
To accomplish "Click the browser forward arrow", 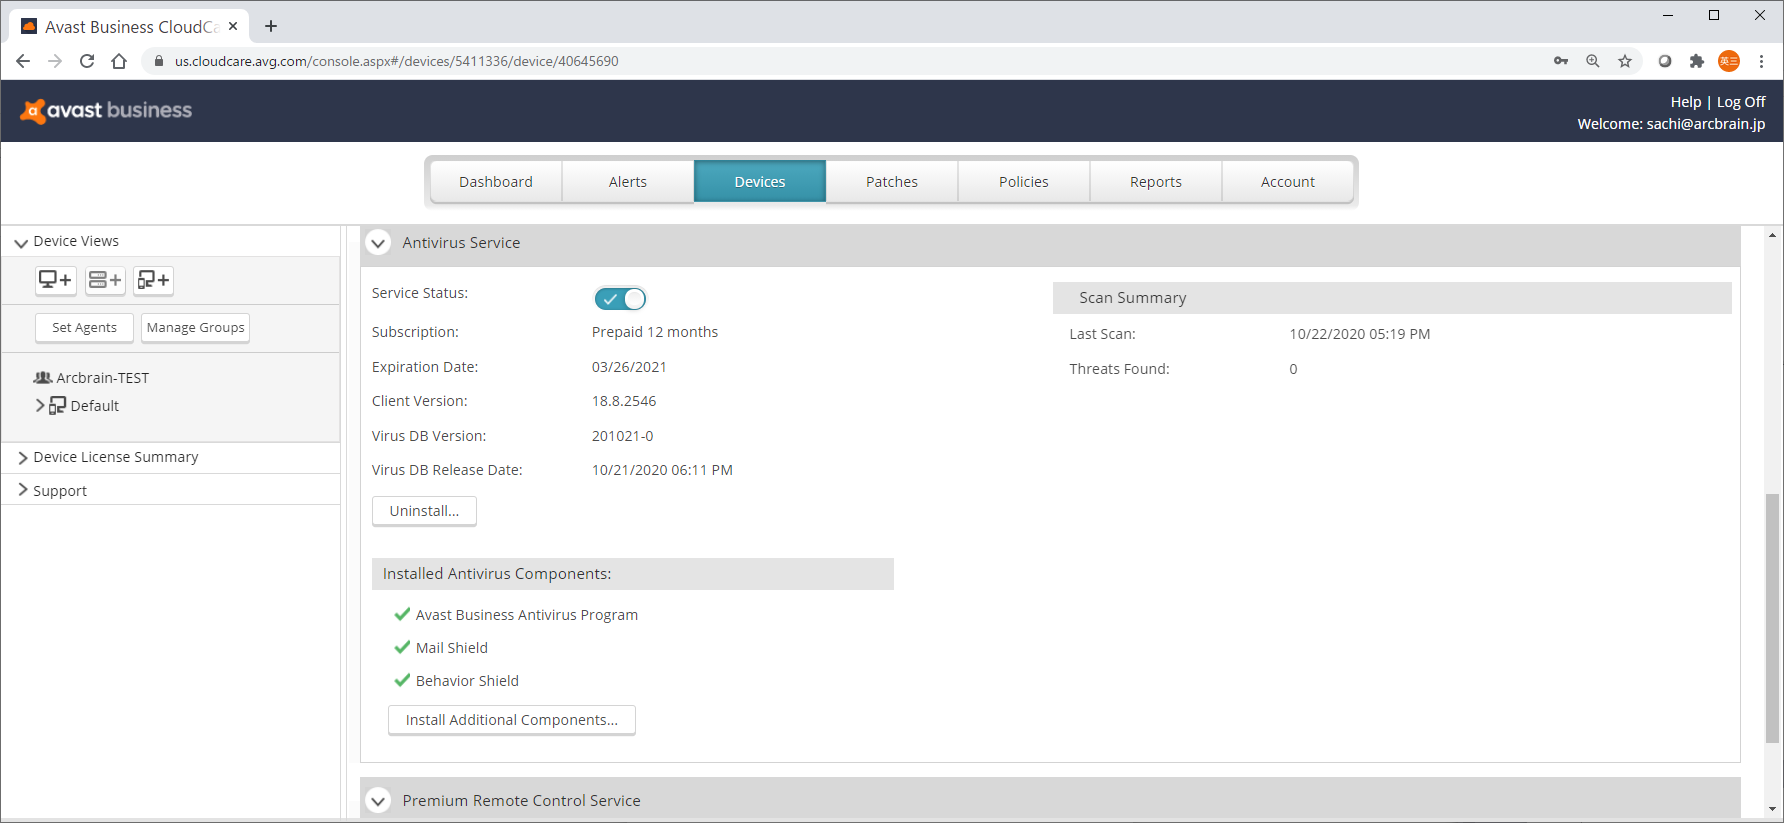I will (x=55, y=61).
